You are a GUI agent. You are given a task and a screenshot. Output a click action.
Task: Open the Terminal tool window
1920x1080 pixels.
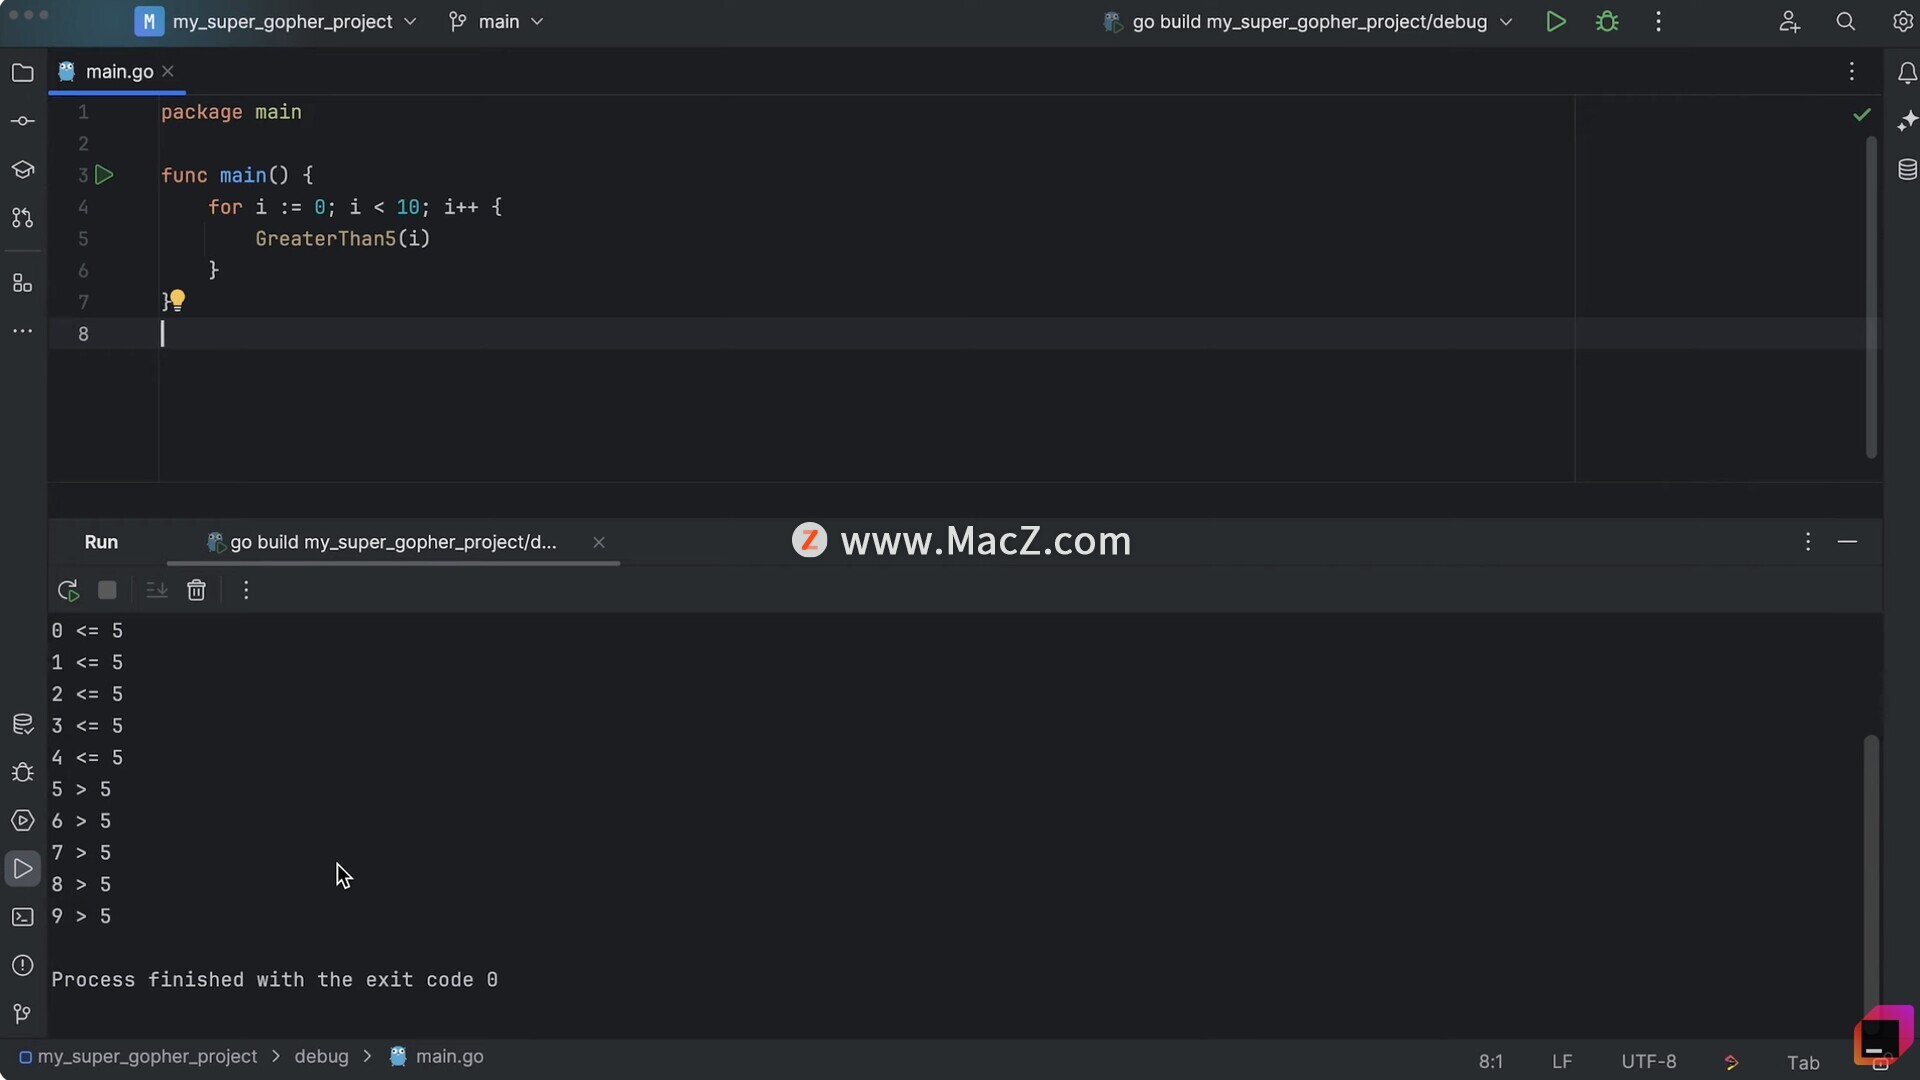click(22, 917)
